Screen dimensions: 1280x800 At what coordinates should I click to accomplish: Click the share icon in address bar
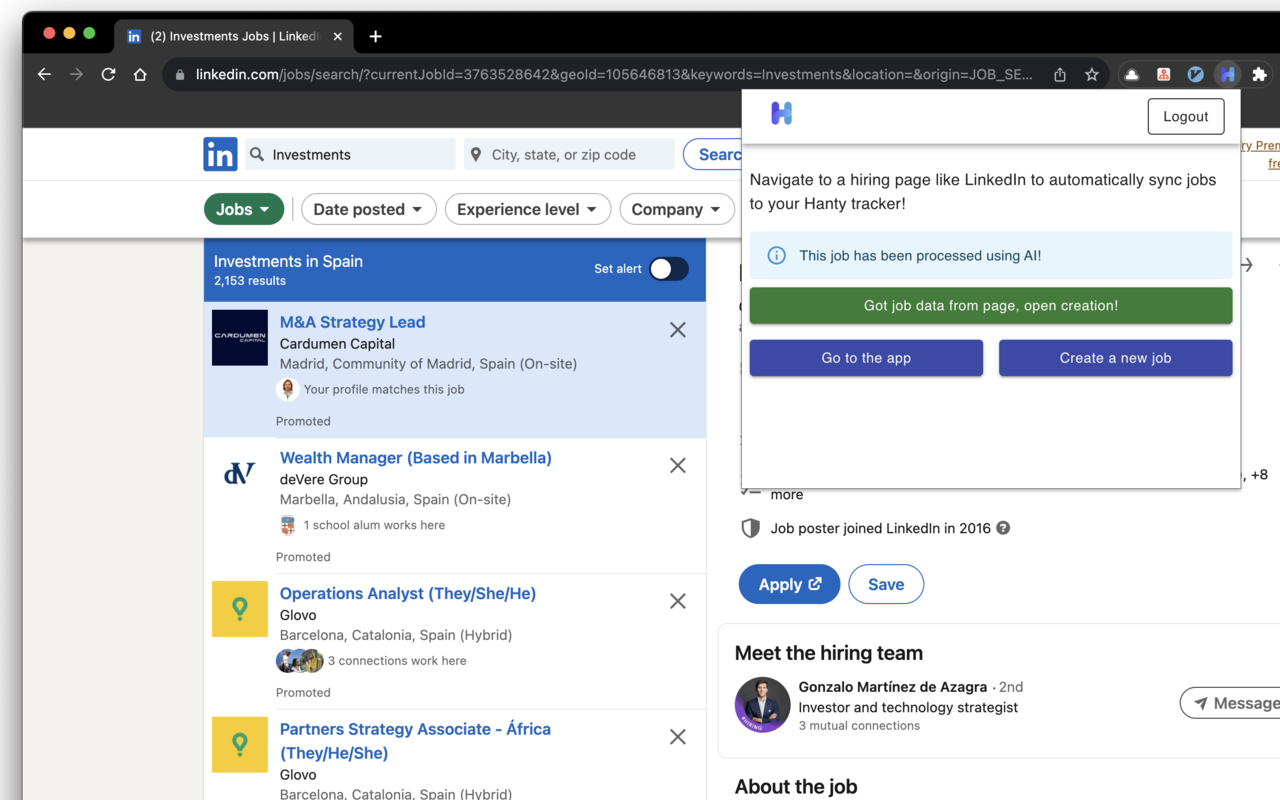(1060, 74)
